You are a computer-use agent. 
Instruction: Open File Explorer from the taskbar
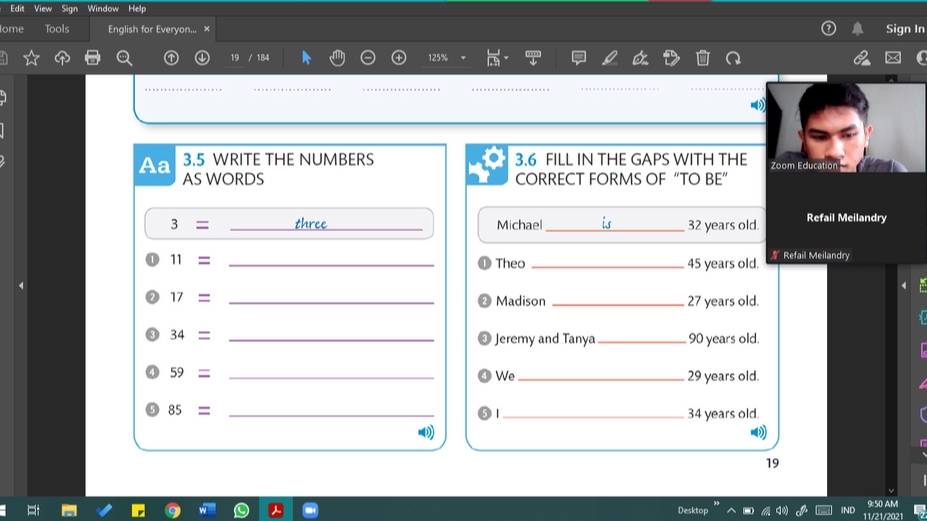pyautogui.click(x=69, y=510)
